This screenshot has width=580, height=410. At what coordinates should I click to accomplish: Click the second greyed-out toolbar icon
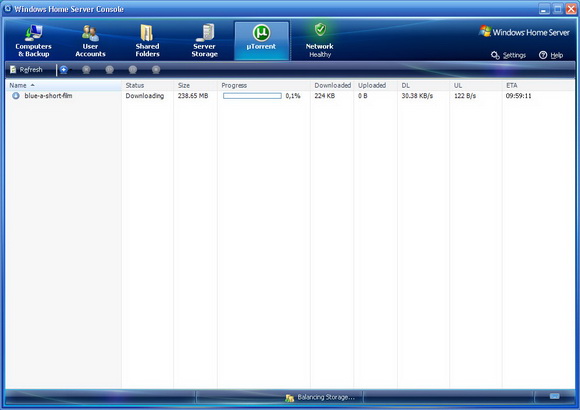[109, 70]
